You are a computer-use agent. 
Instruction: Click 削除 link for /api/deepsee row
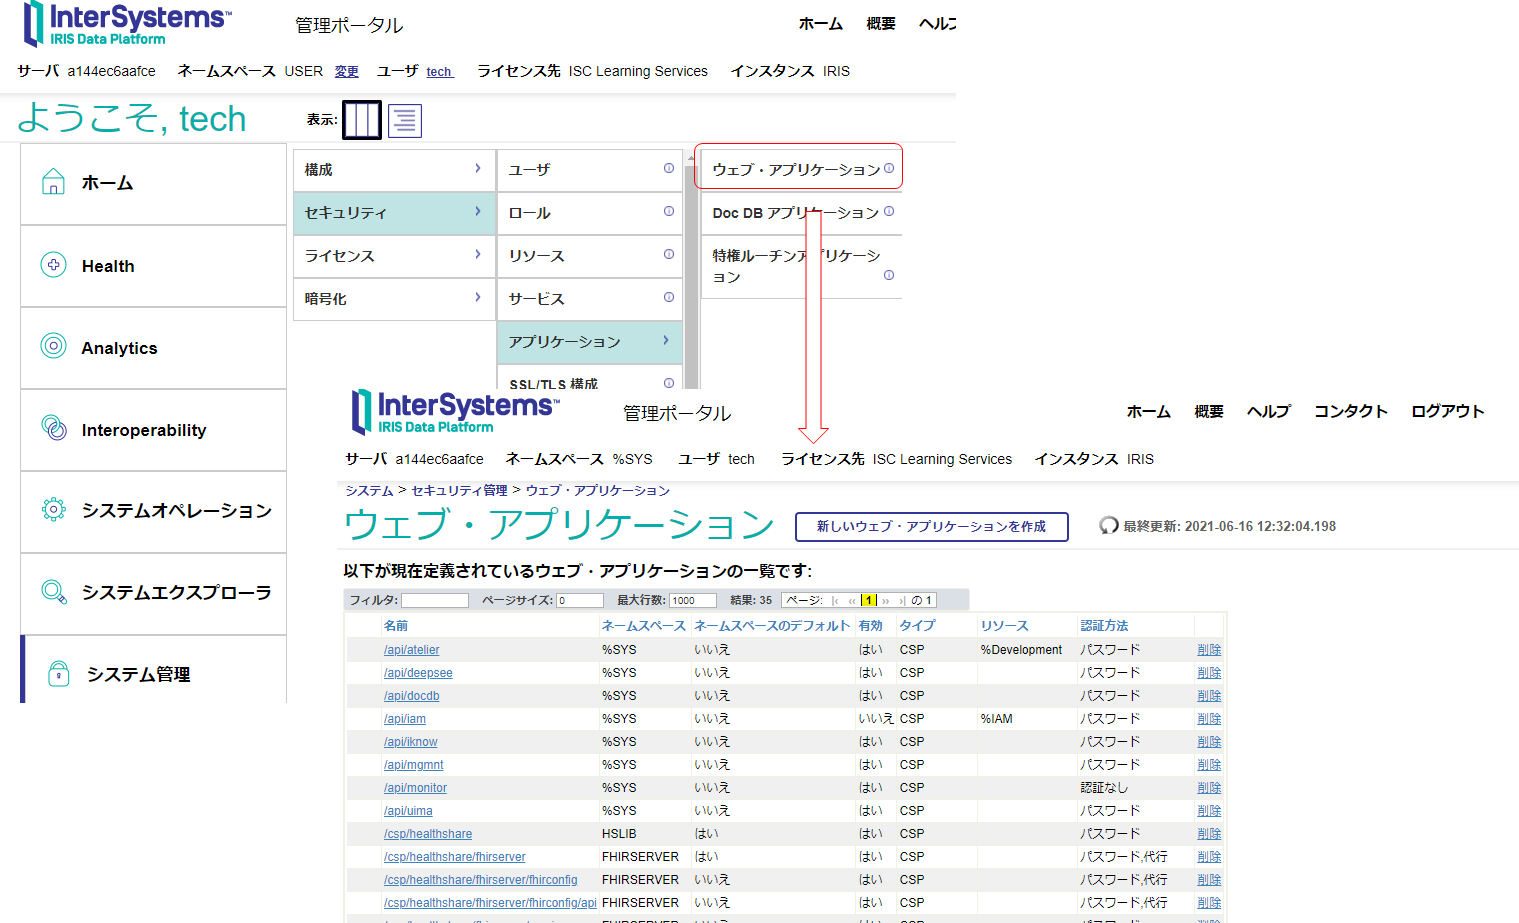click(1209, 673)
